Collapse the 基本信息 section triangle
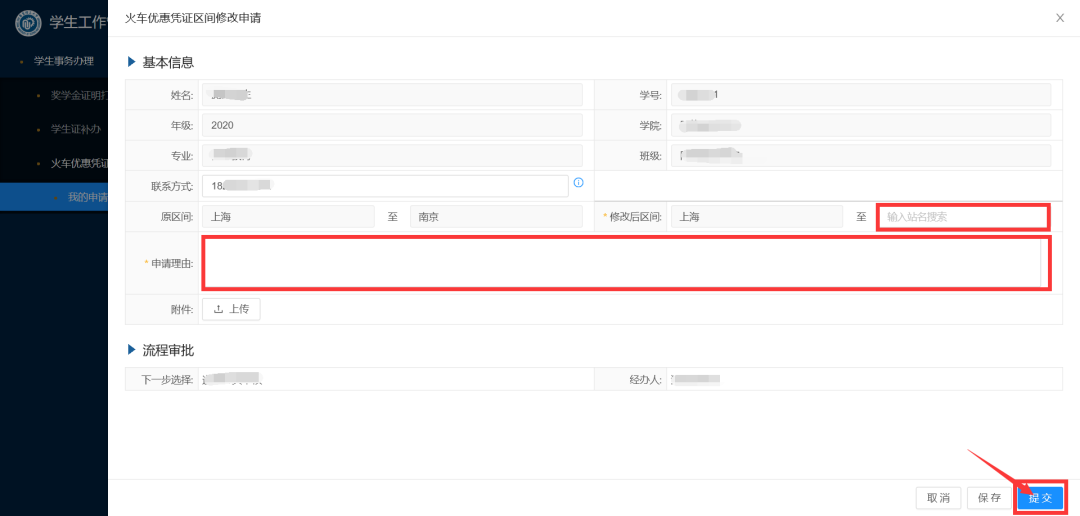This screenshot has height=516, width=1080. (x=131, y=62)
